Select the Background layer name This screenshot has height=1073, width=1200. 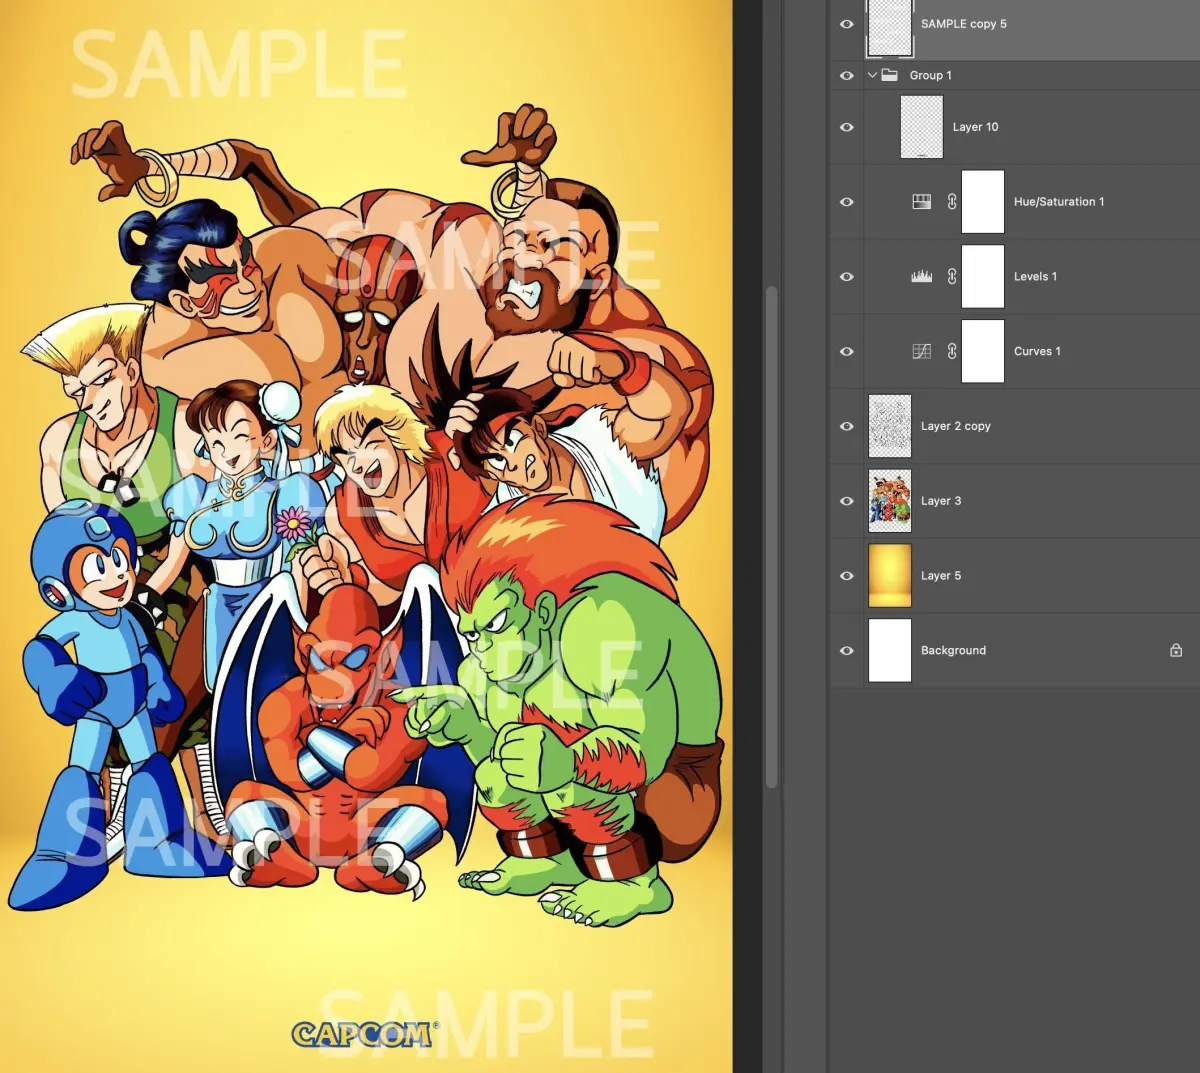click(x=953, y=651)
